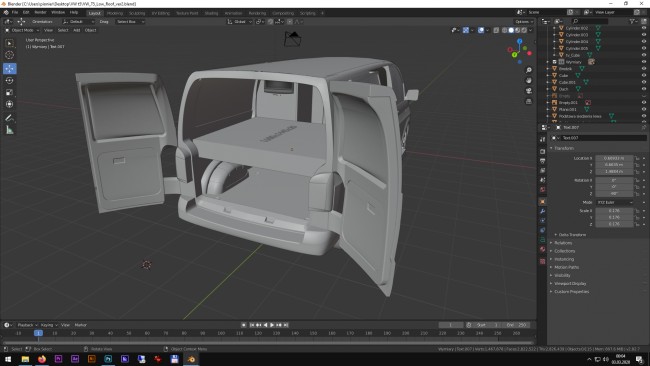650x366 pixels.
Task: Toggle visibility of Plane.001 object
Action: click(644, 109)
